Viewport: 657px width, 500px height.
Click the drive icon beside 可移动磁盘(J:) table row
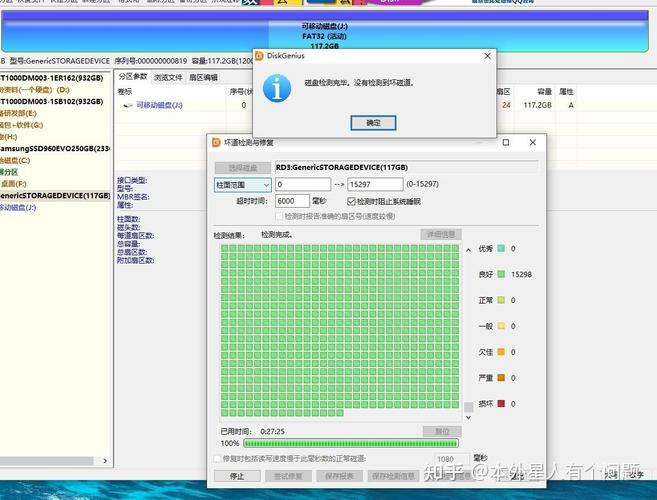point(128,105)
